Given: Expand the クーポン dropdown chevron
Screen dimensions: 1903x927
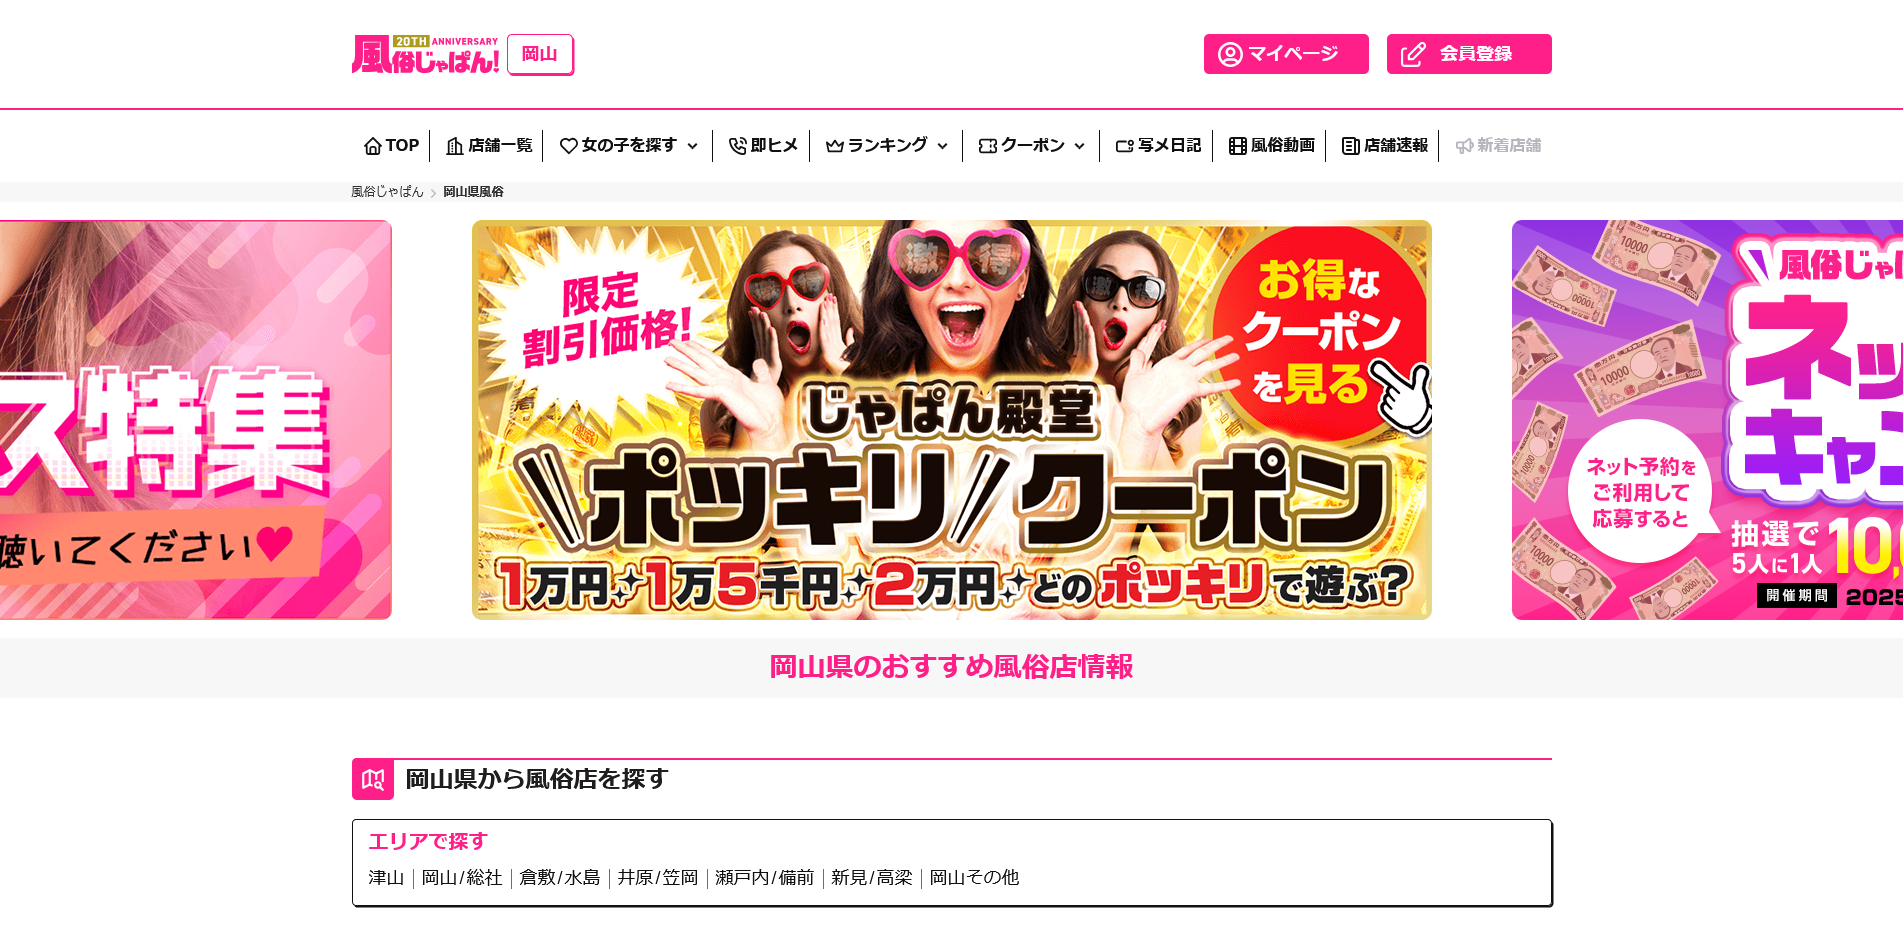Looking at the screenshot, I should pyautogui.click(x=1079, y=146).
